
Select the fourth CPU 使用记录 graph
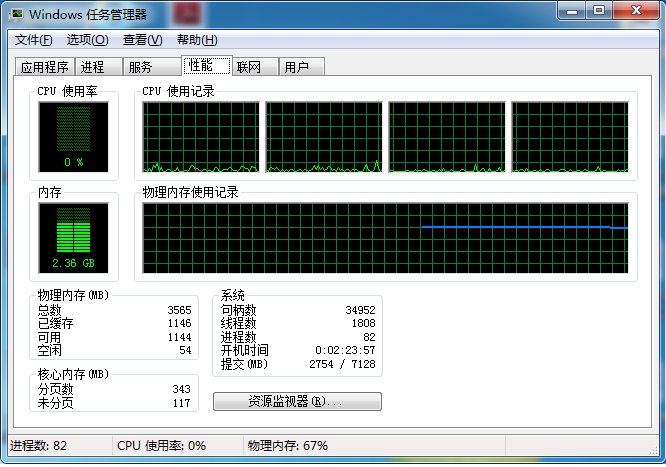(x=569, y=137)
